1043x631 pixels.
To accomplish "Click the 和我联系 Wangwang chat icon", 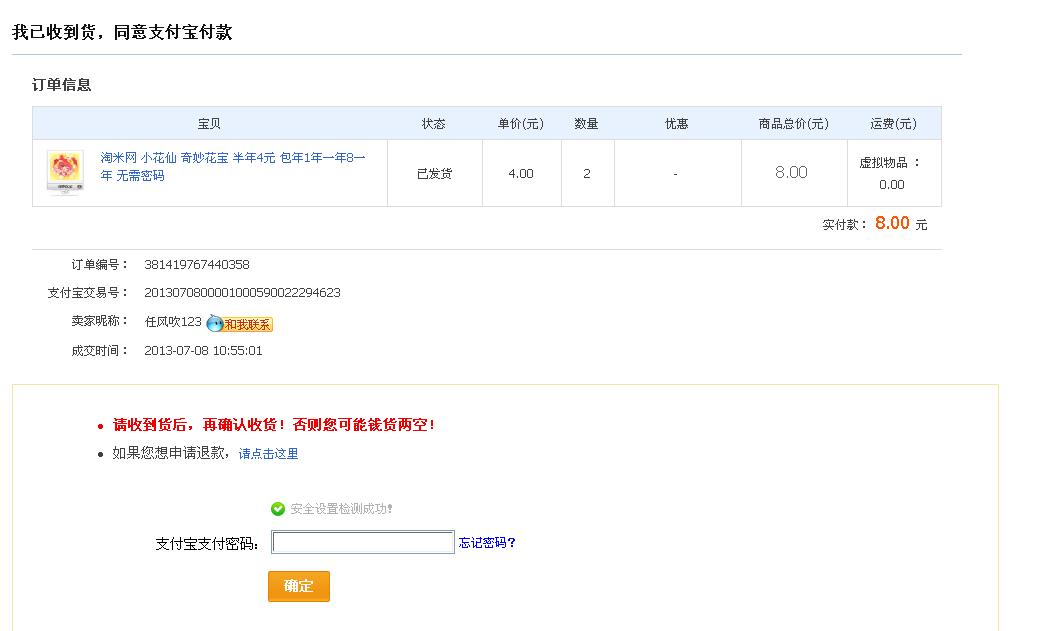I will 239,324.
